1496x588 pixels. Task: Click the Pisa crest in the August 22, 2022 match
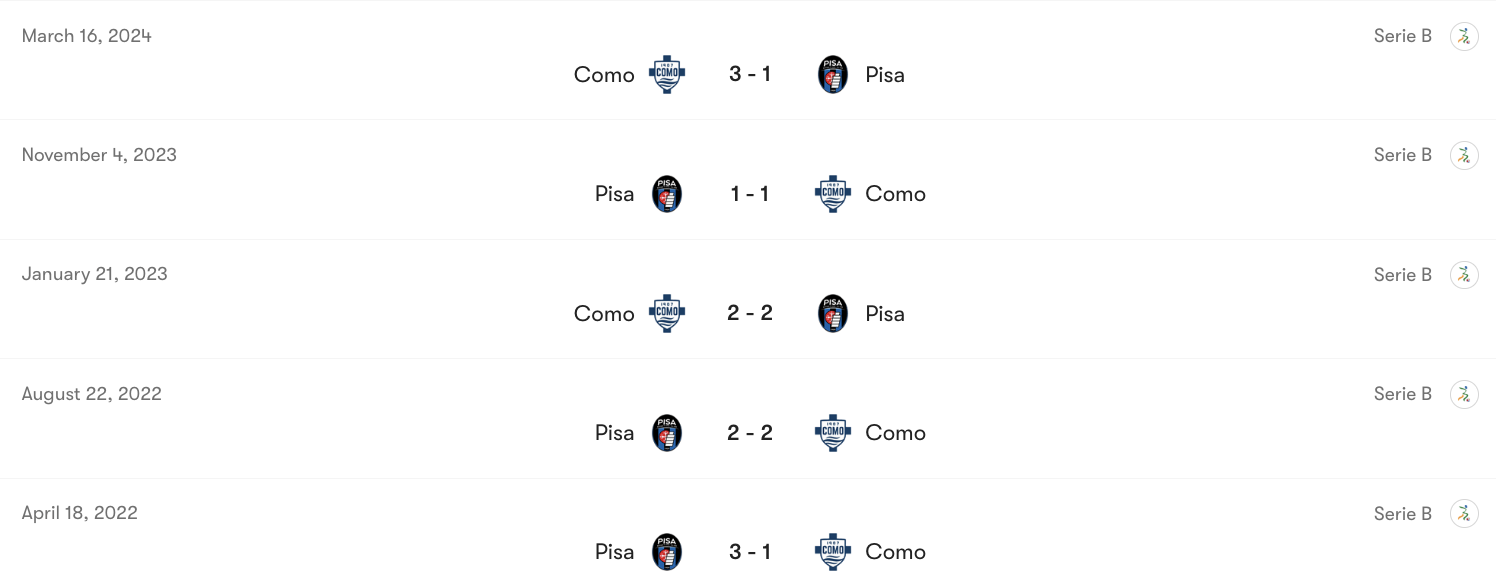[667, 432]
